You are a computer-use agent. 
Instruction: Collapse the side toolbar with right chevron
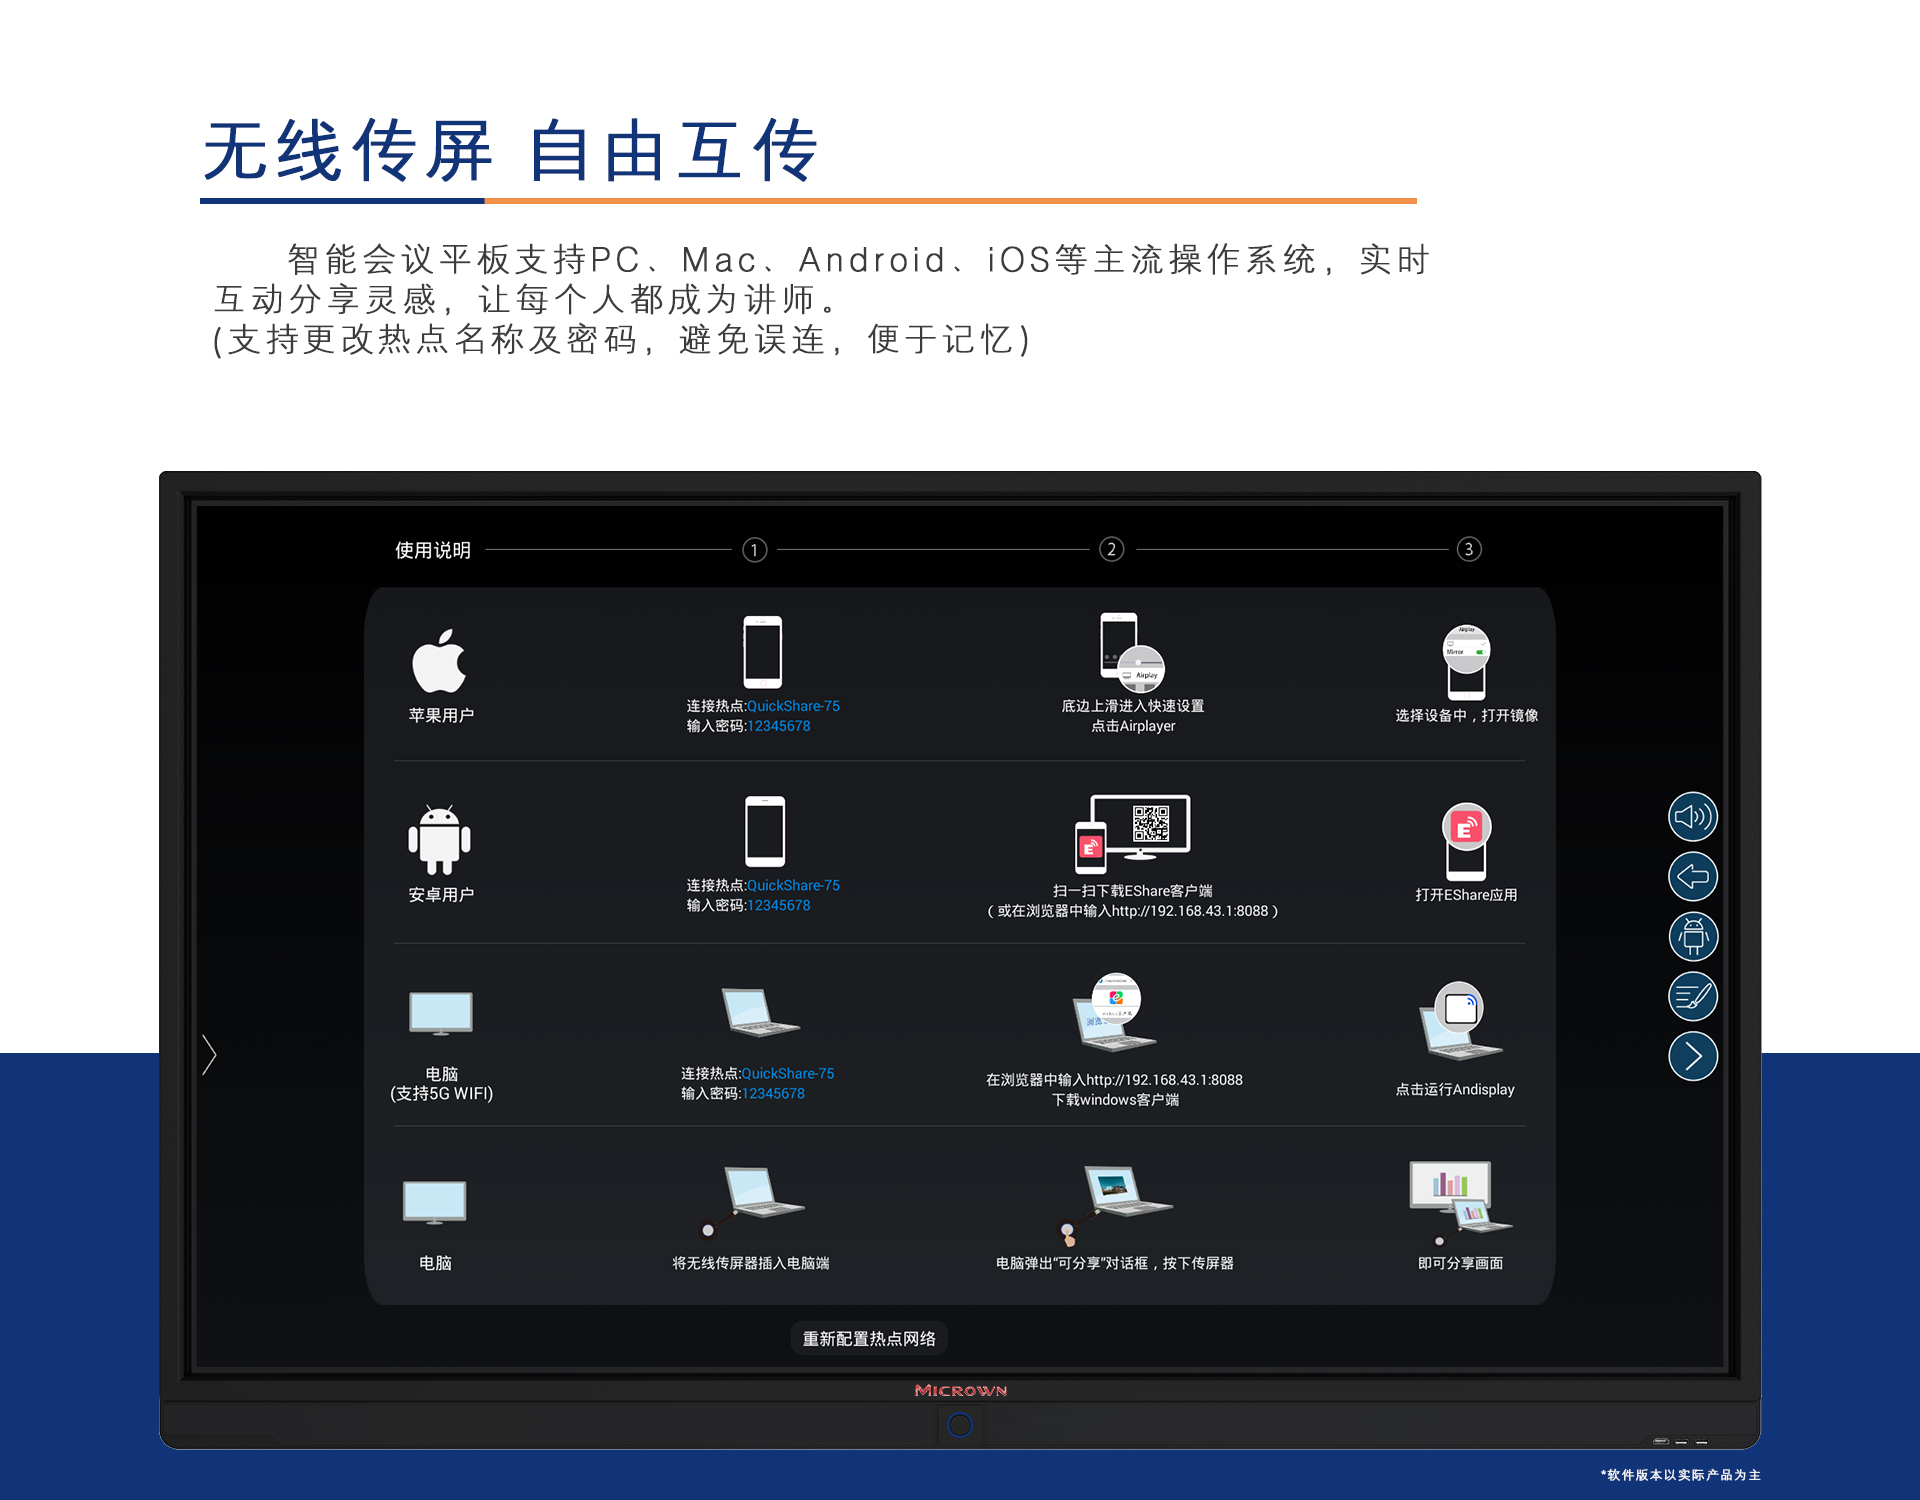(x=1693, y=1056)
